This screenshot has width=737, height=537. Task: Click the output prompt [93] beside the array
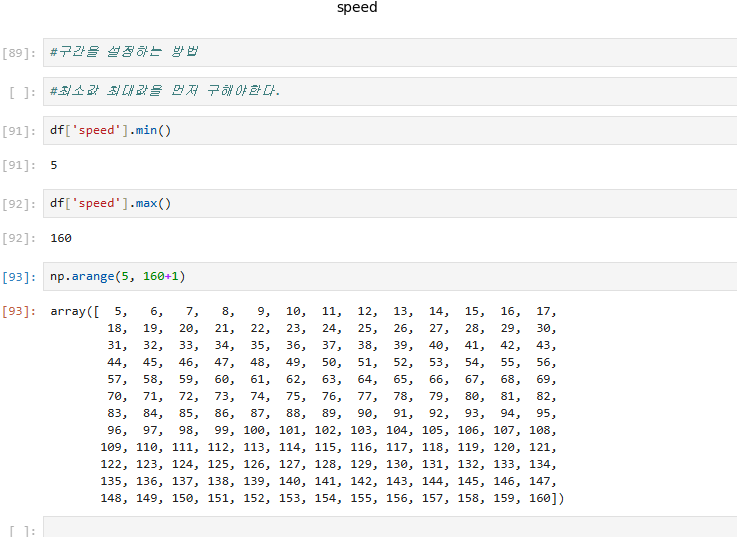[19, 311]
